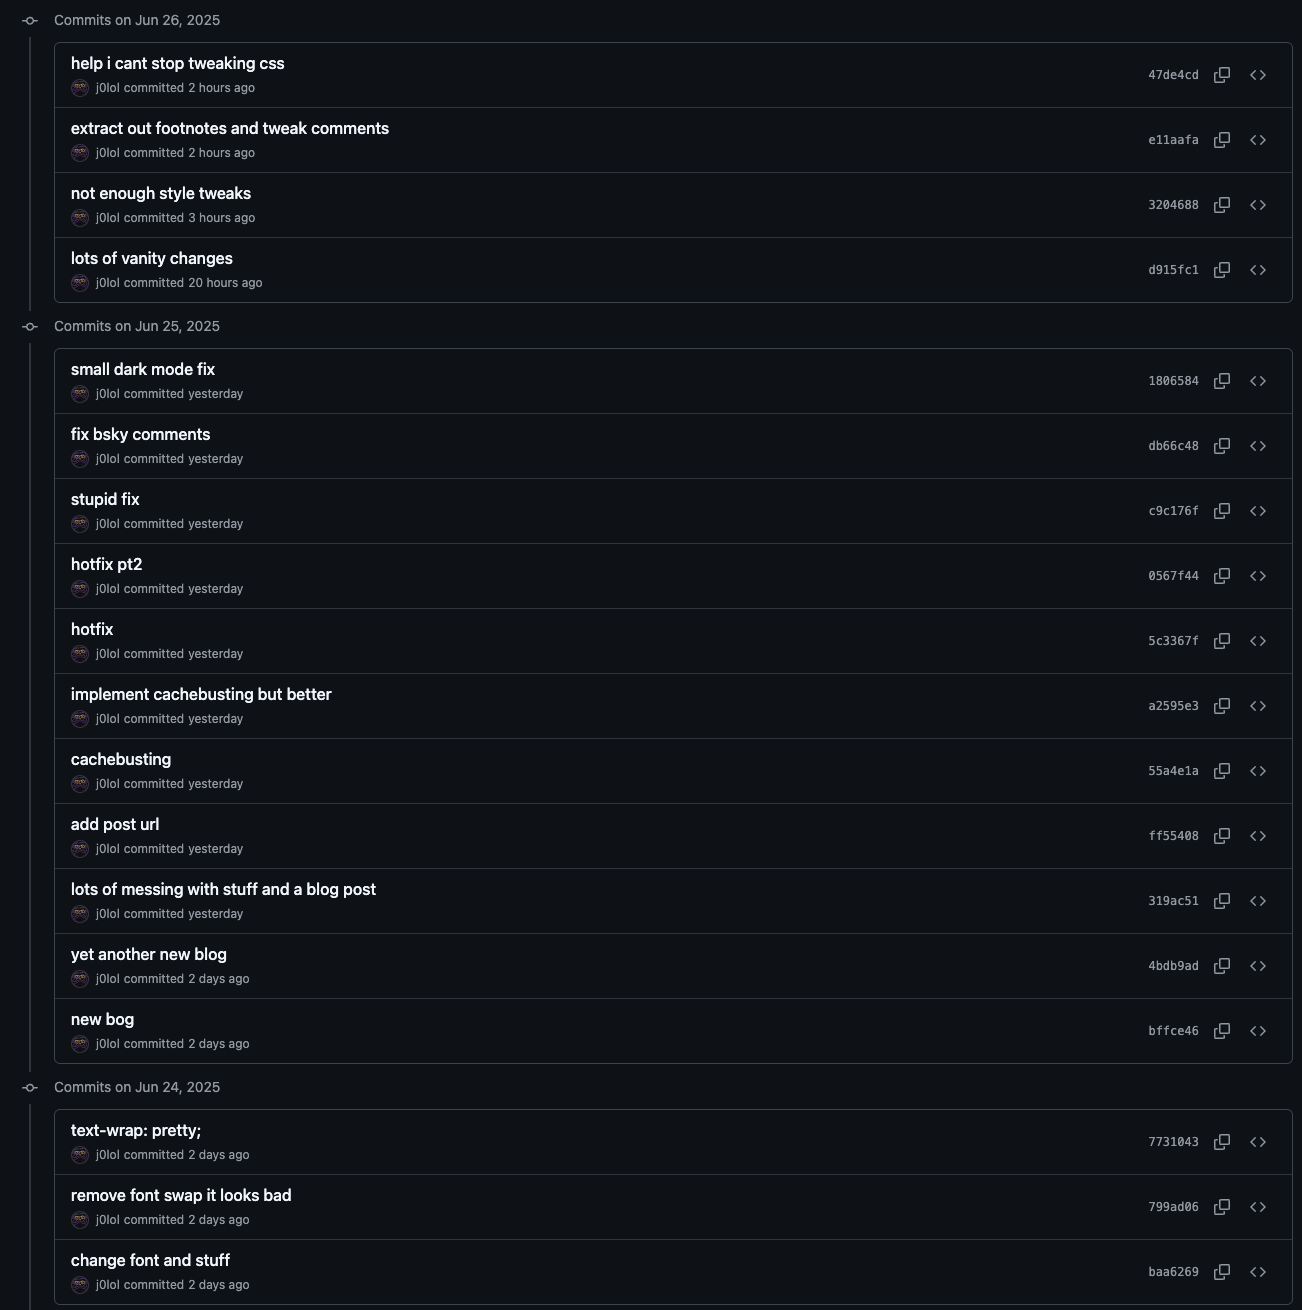Click commit hash 5c3367f for hotfix

coord(1173,641)
